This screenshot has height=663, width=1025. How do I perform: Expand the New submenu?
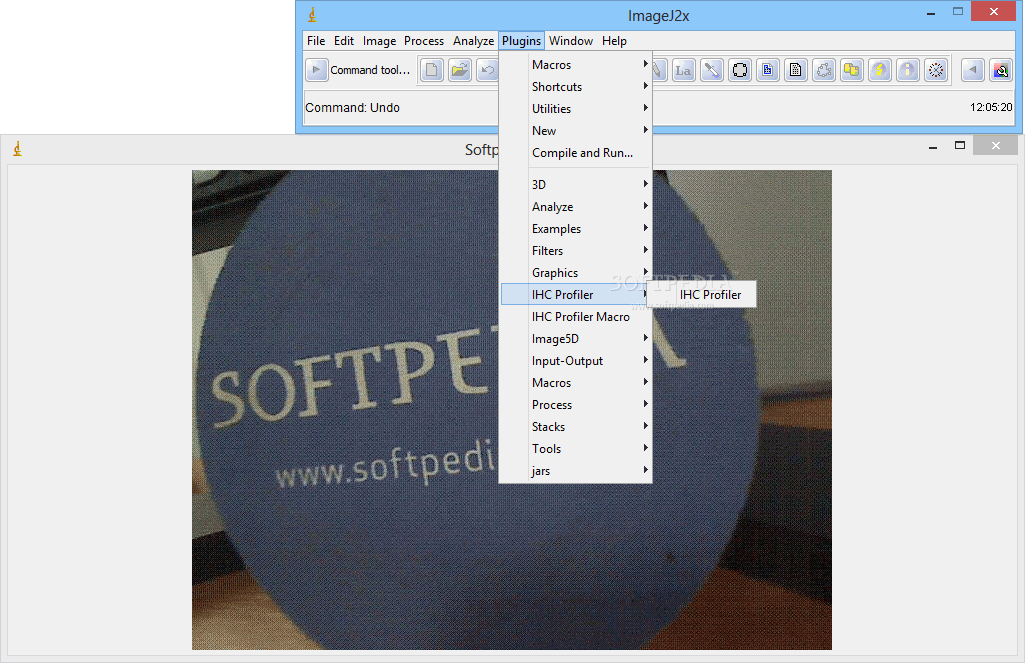pyautogui.click(x=576, y=131)
